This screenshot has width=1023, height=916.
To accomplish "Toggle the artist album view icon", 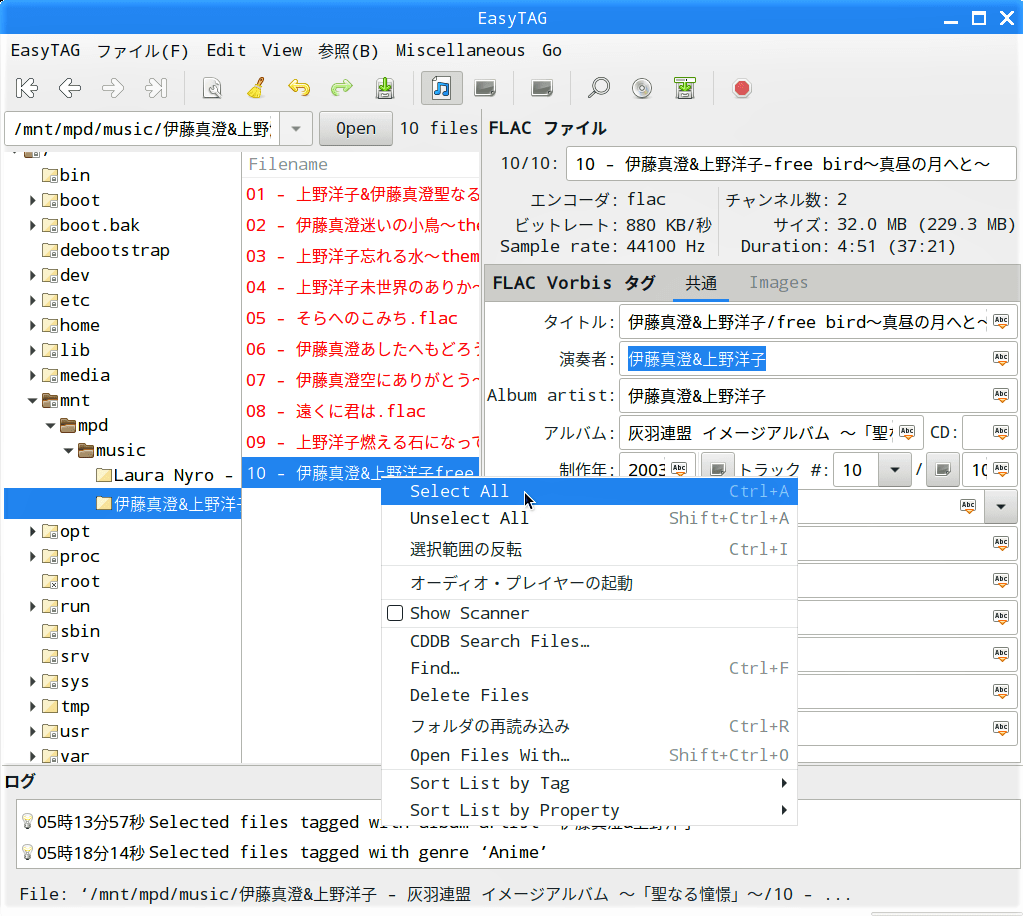I will (x=485, y=88).
